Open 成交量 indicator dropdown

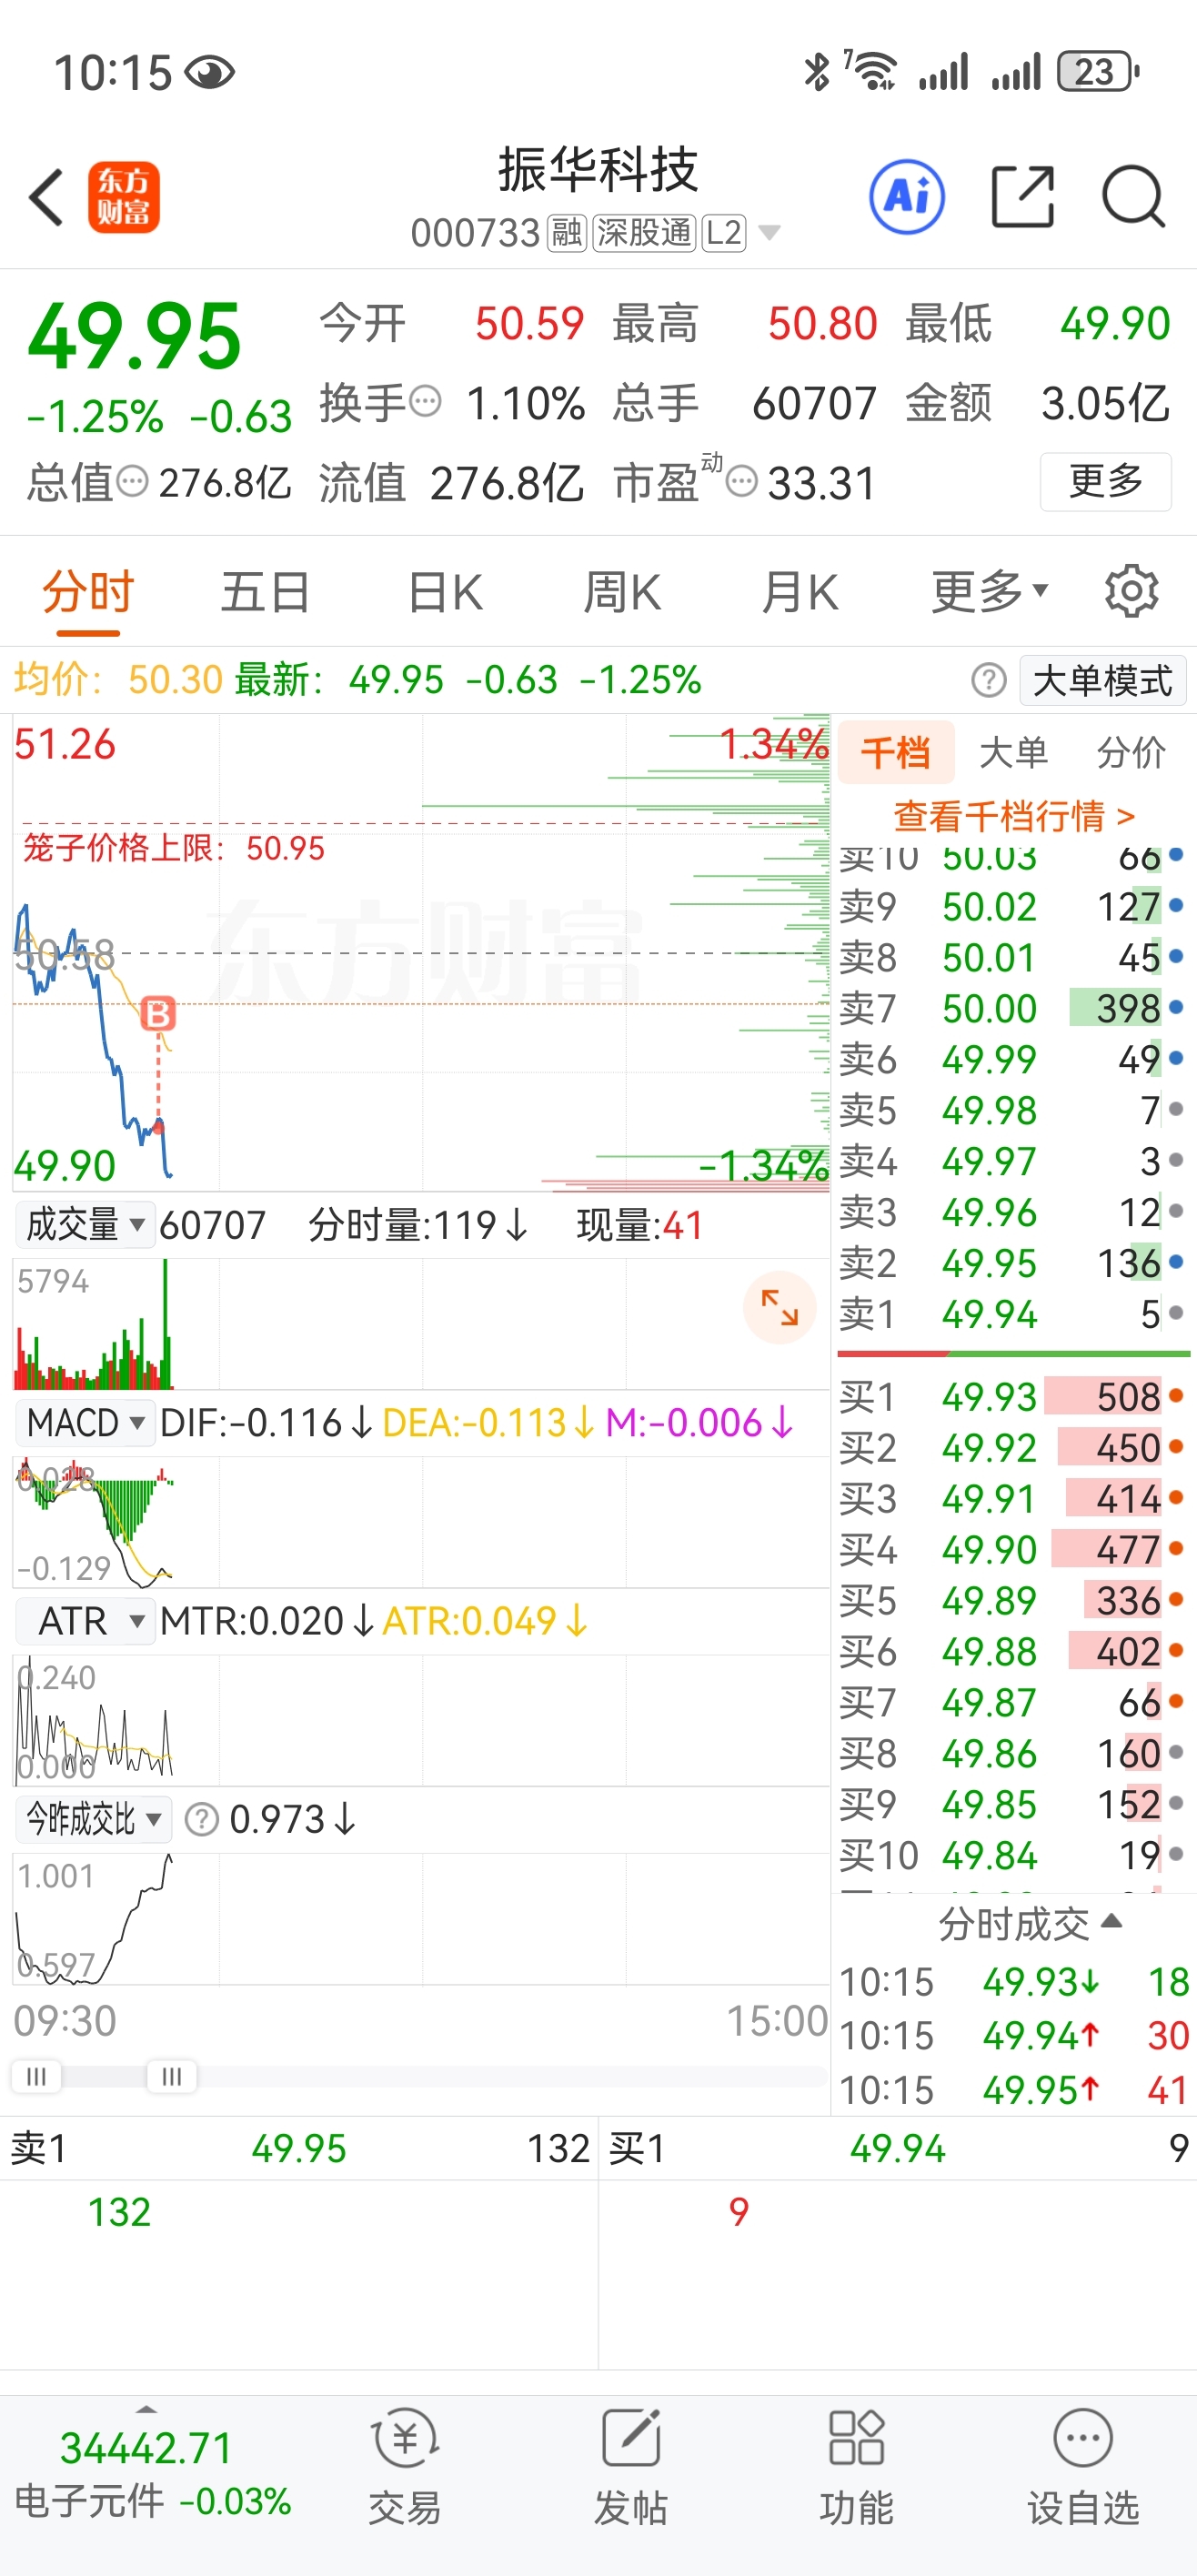point(85,1224)
